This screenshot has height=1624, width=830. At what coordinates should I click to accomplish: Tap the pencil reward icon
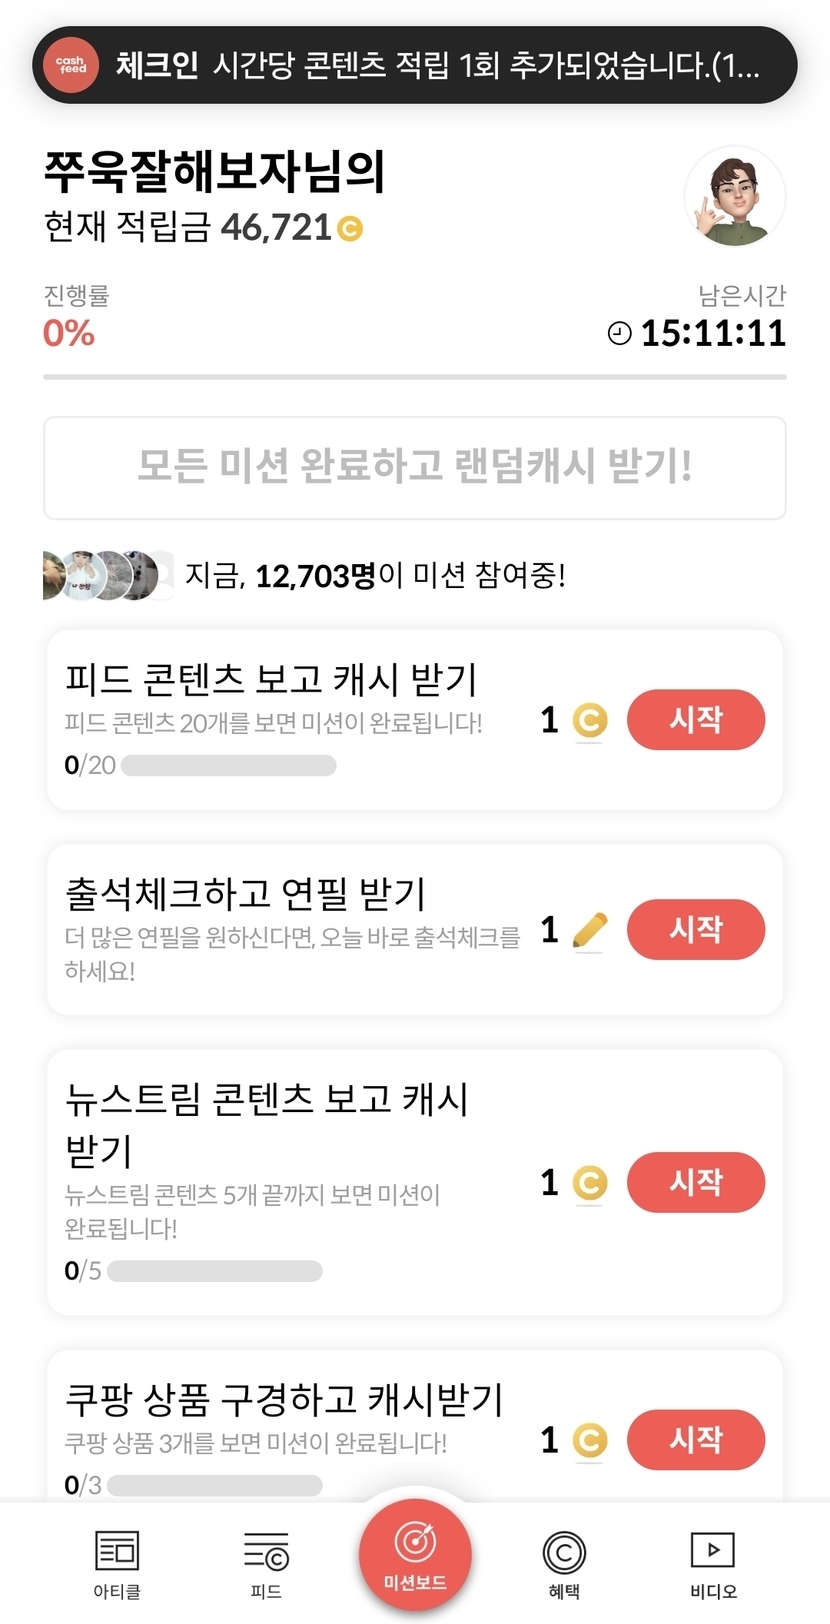pyautogui.click(x=590, y=930)
